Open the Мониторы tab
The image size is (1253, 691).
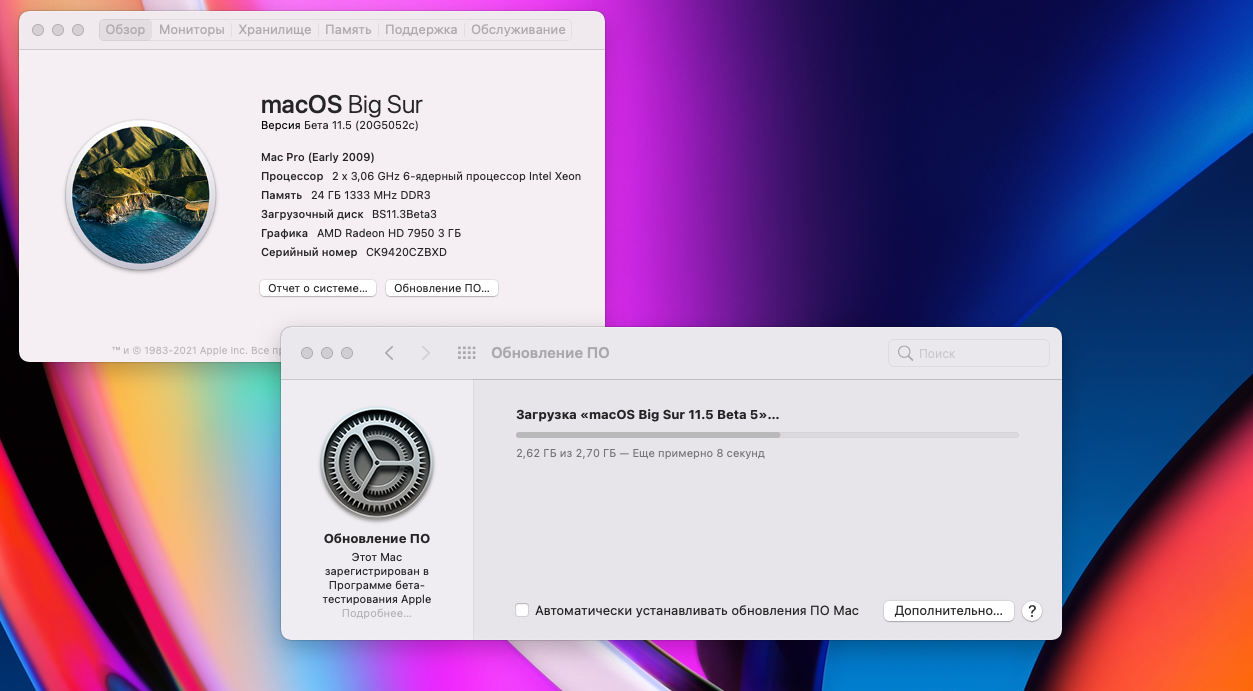point(192,30)
